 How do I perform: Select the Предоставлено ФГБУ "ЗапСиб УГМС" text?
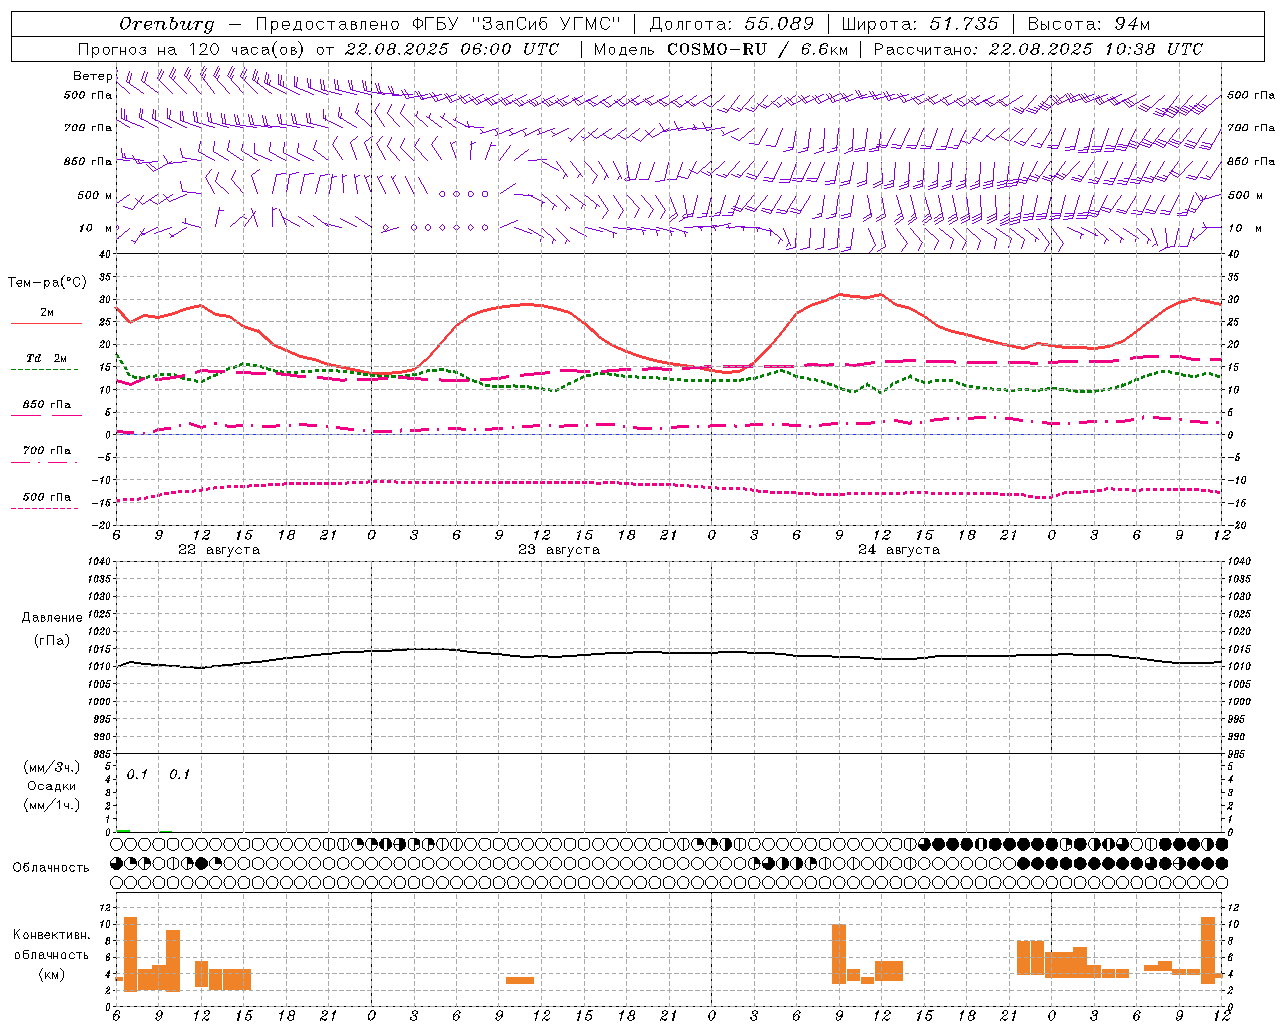(438, 24)
